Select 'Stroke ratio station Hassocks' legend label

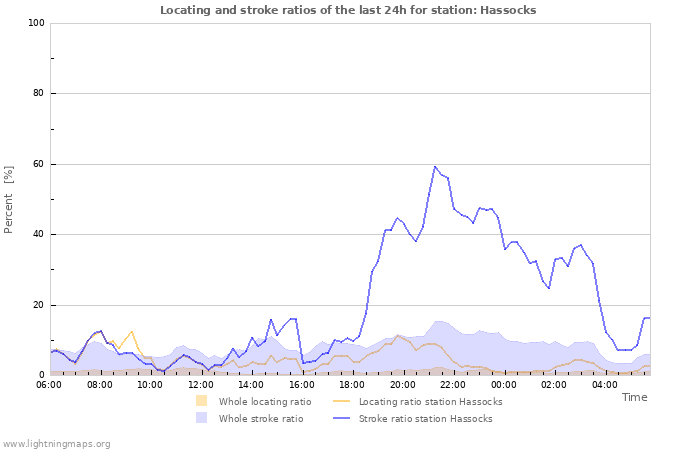[x=425, y=418]
